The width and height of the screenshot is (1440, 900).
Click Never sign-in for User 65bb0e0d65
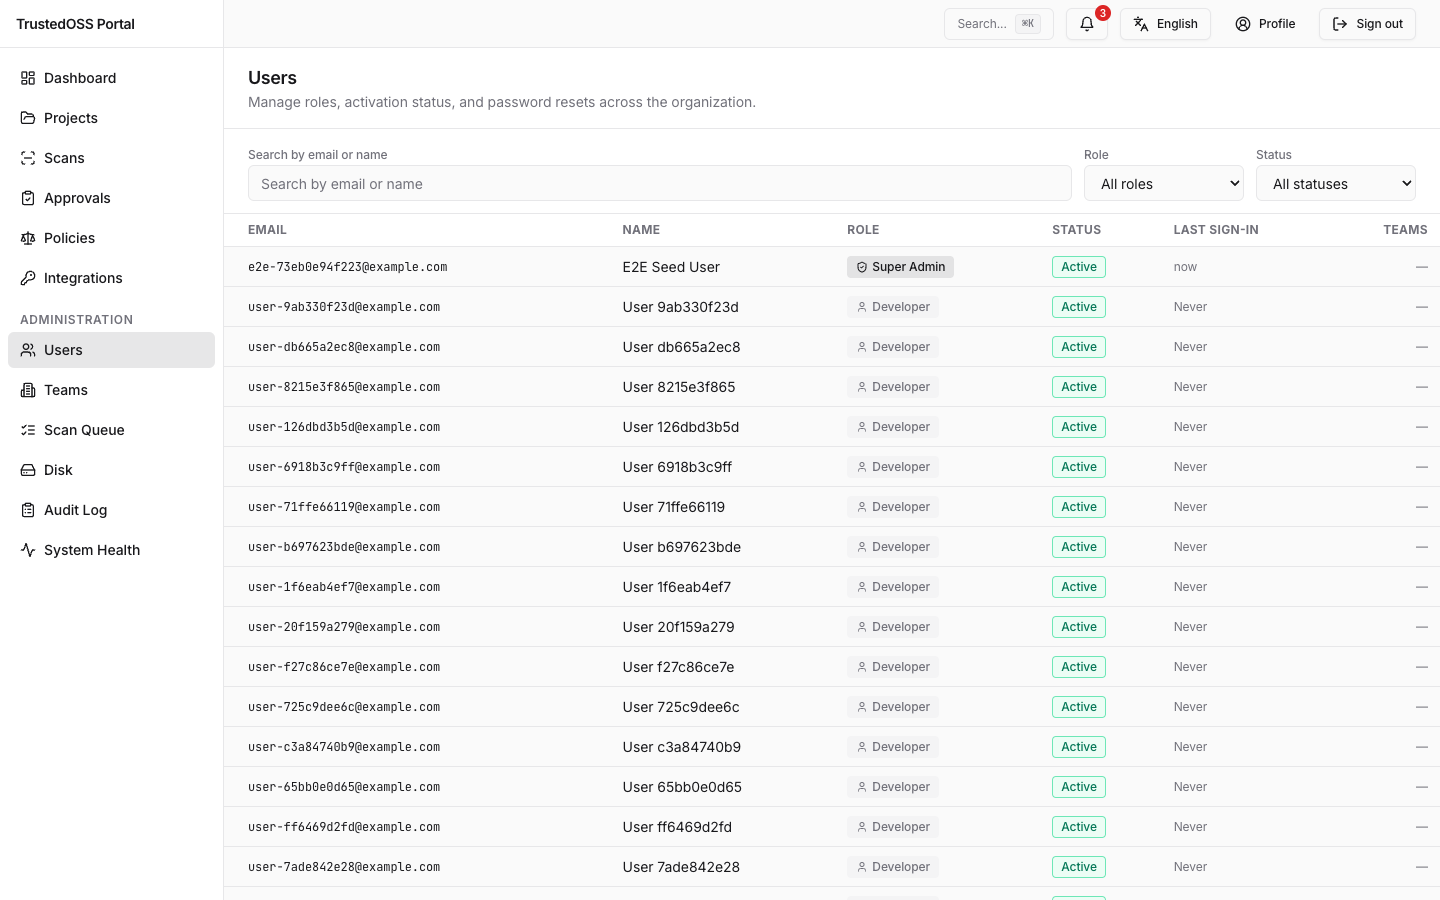tap(1190, 787)
